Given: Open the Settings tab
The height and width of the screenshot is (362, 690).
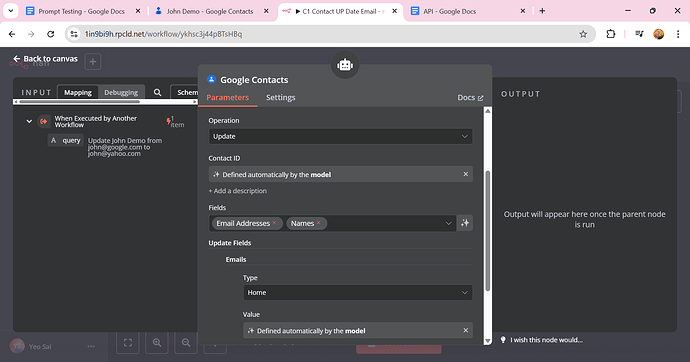Looking at the screenshot, I should coord(280,98).
